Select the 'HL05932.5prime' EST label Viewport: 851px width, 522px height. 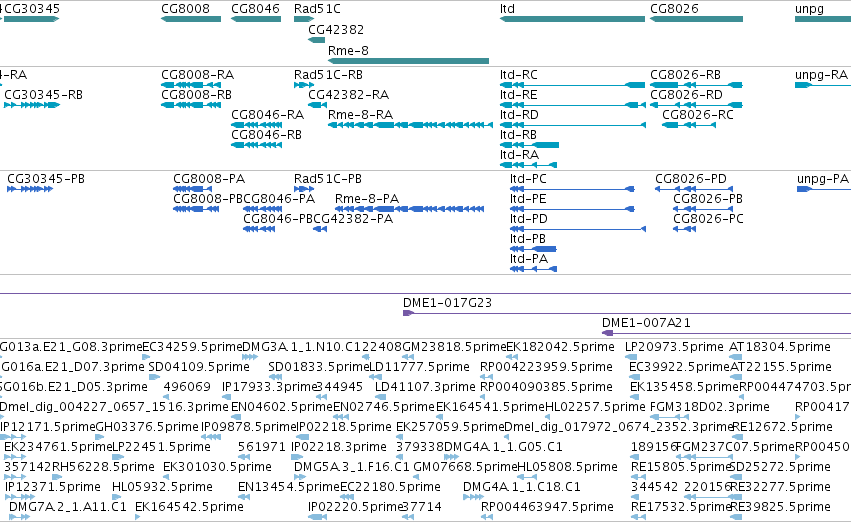[x=162, y=488]
